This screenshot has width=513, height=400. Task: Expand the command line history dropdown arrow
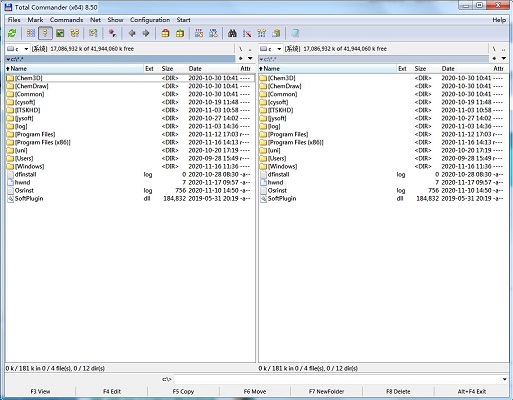pyautogui.click(x=504, y=379)
